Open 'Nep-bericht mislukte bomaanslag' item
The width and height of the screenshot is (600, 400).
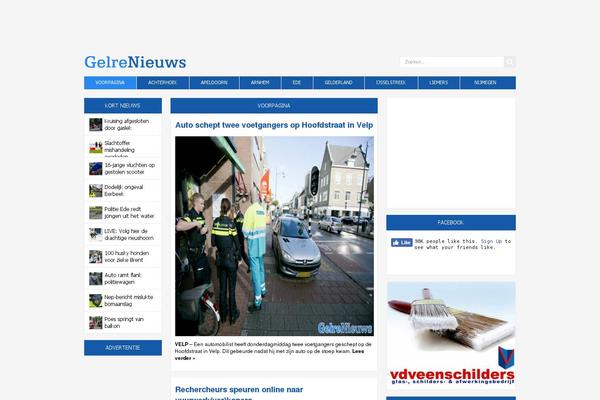click(x=129, y=300)
